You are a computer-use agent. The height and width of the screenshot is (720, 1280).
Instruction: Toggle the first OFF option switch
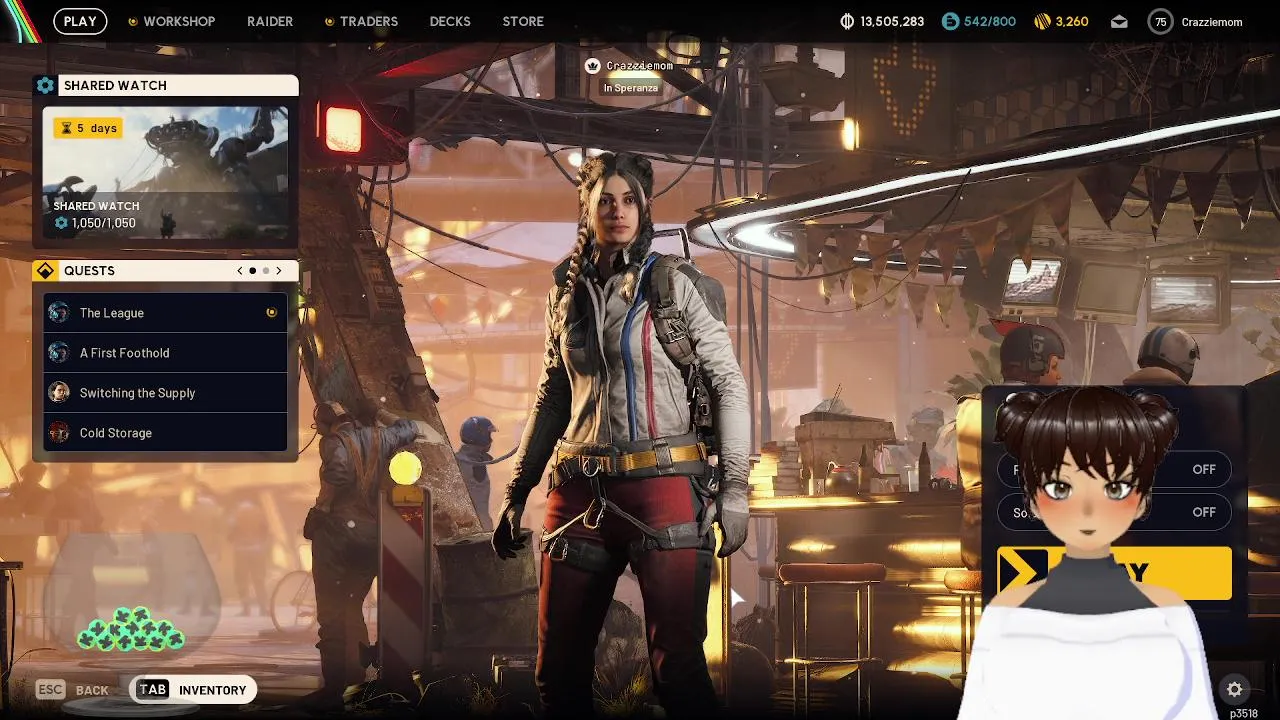(1204, 469)
